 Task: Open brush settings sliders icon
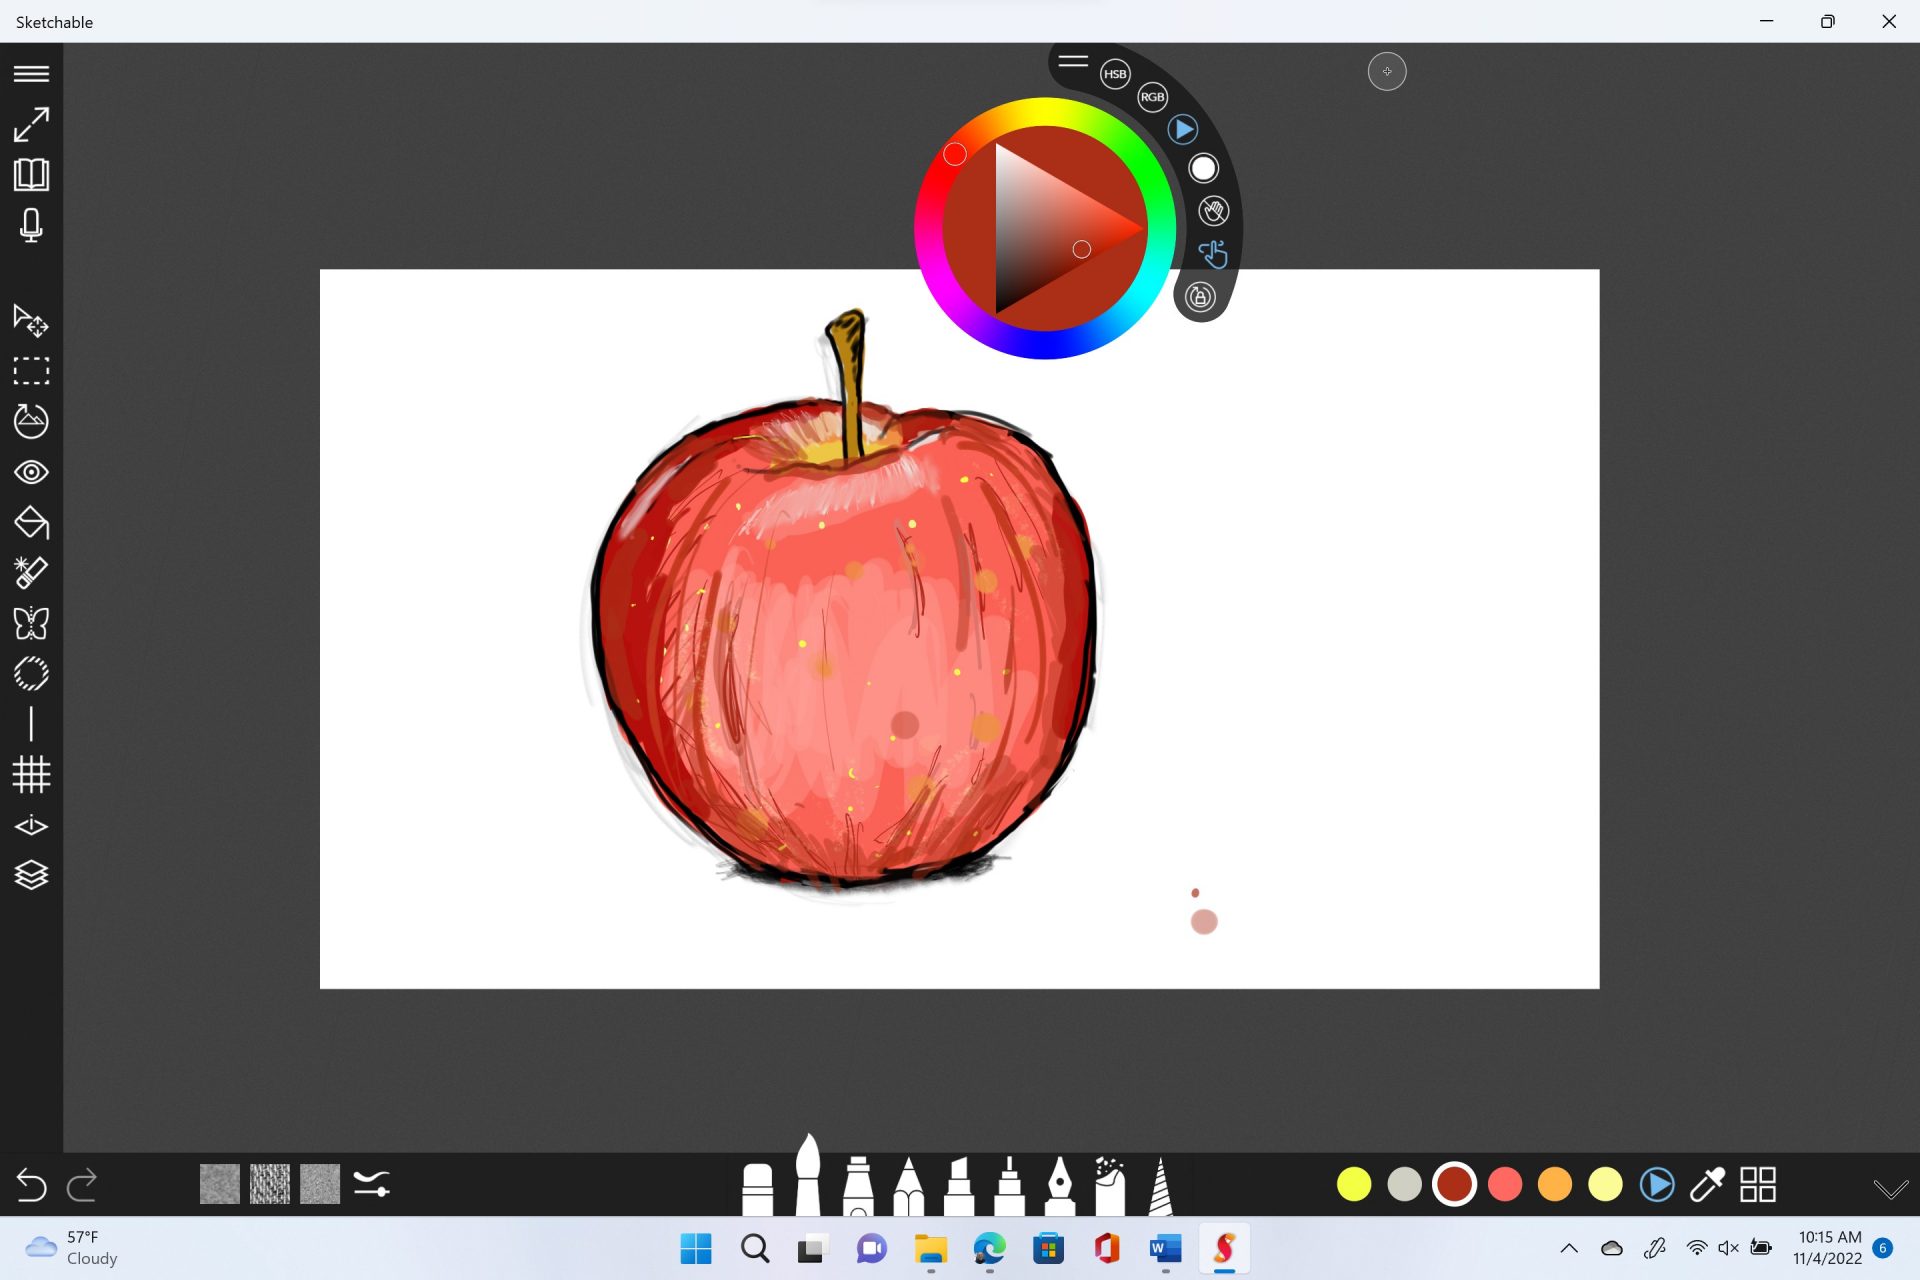click(371, 1185)
